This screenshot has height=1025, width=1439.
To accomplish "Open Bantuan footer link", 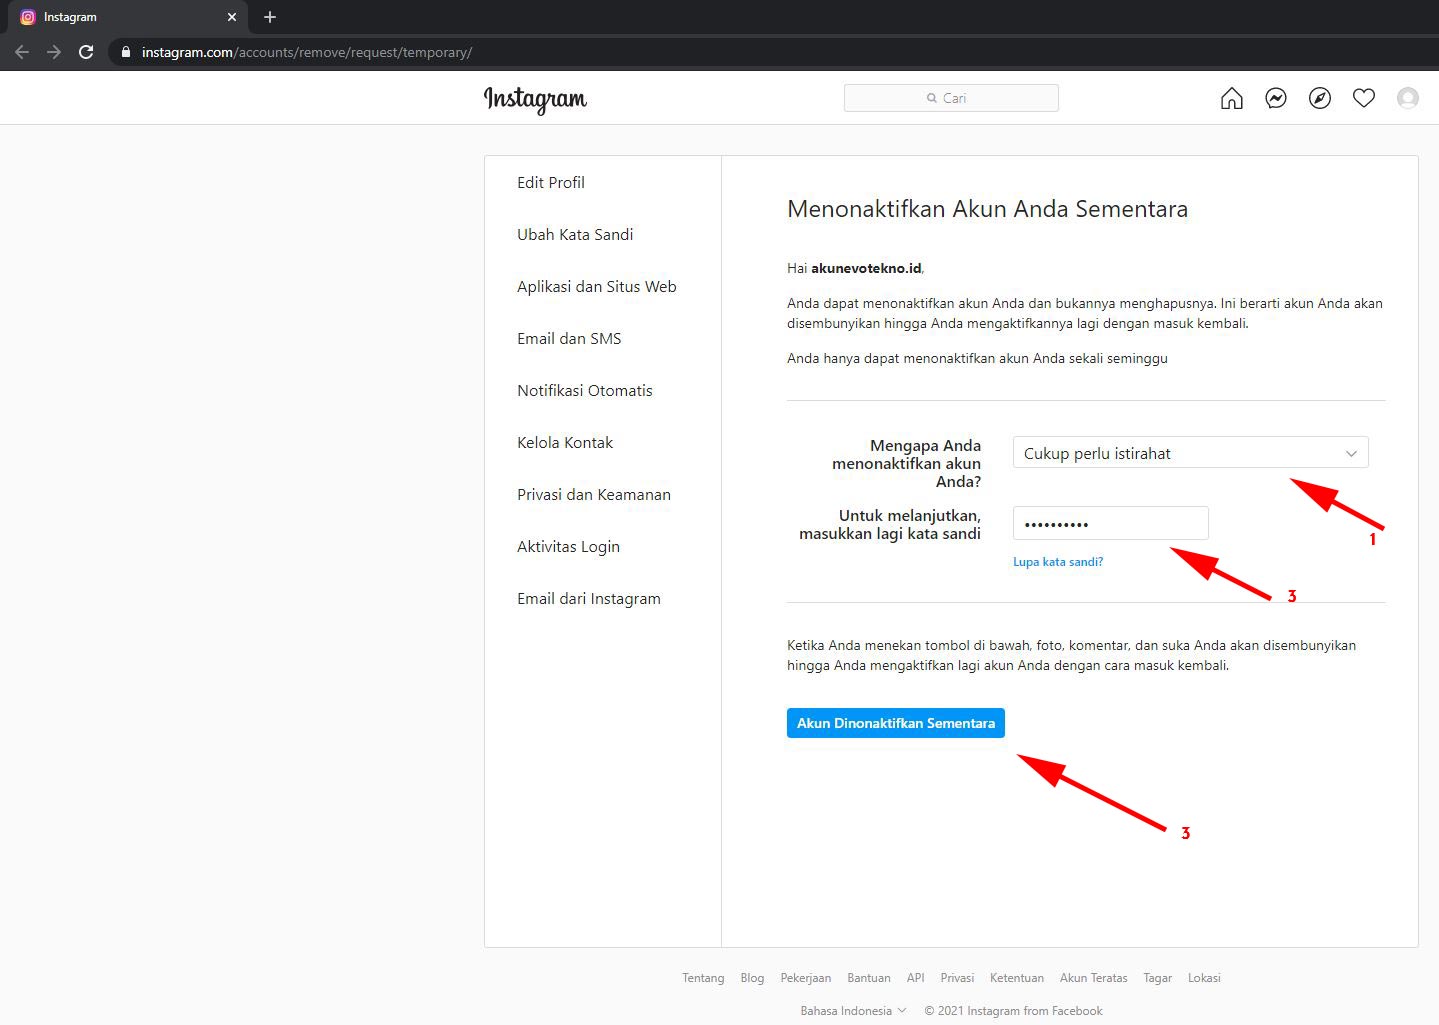I will (869, 978).
